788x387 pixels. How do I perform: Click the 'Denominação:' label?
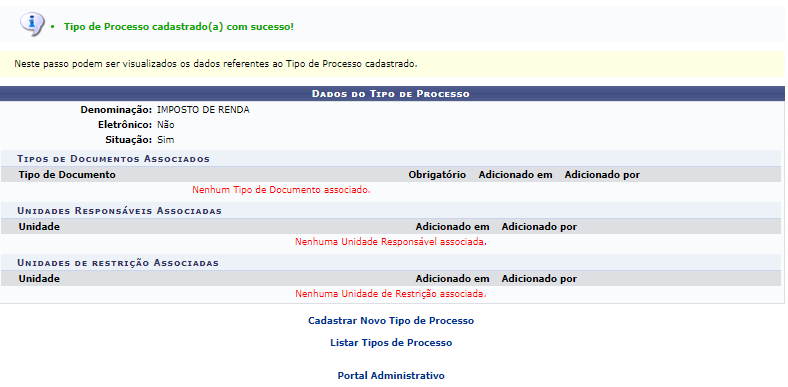[x=116, y=110]
